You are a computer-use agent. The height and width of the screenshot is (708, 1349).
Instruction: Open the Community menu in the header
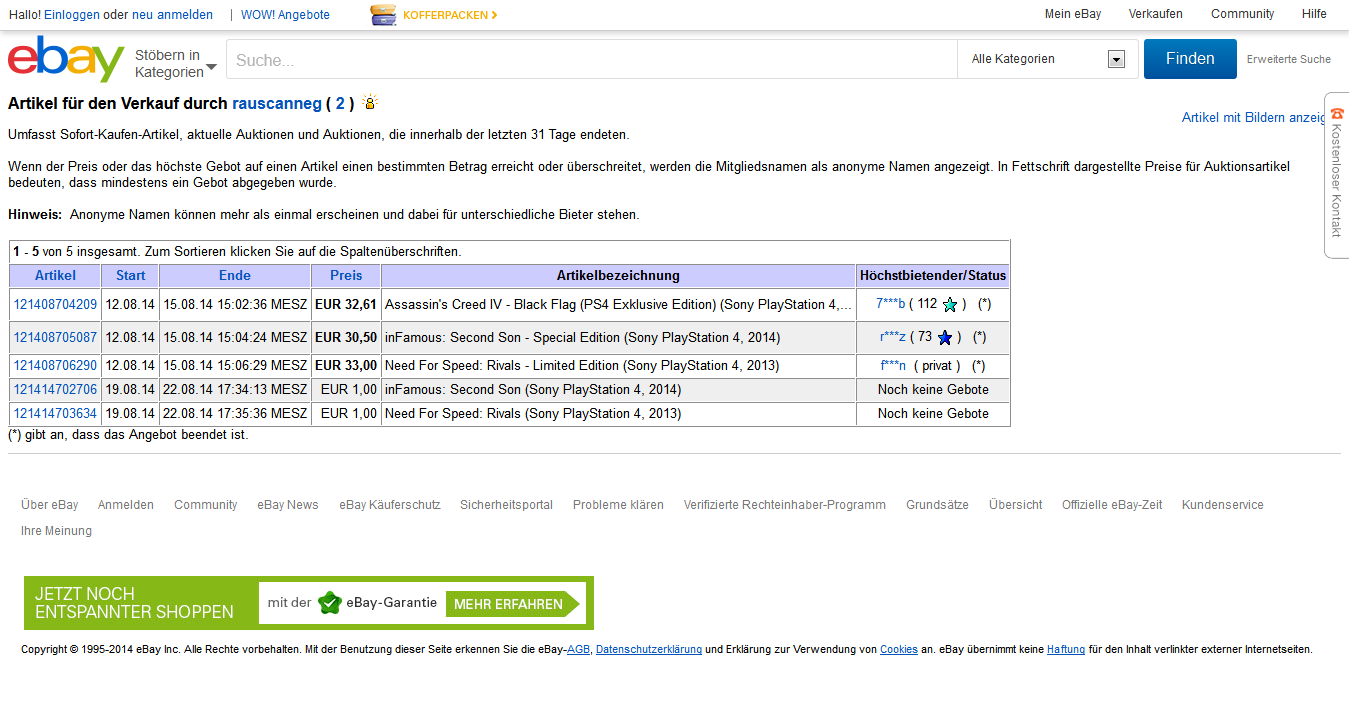(x=1243, y=14)
